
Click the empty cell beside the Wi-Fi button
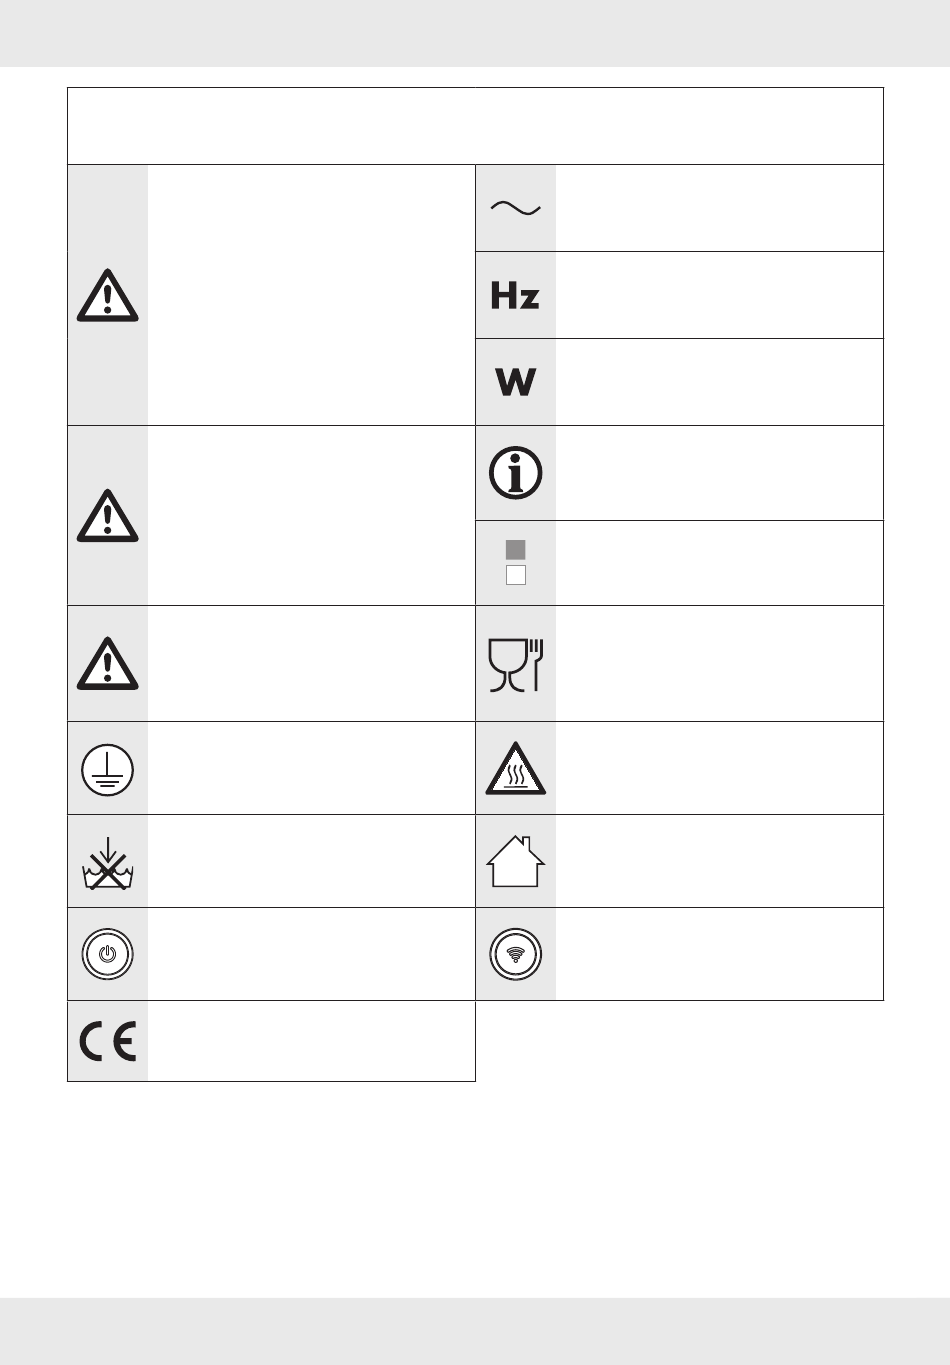pyautogui.click(x=719, y=954)
